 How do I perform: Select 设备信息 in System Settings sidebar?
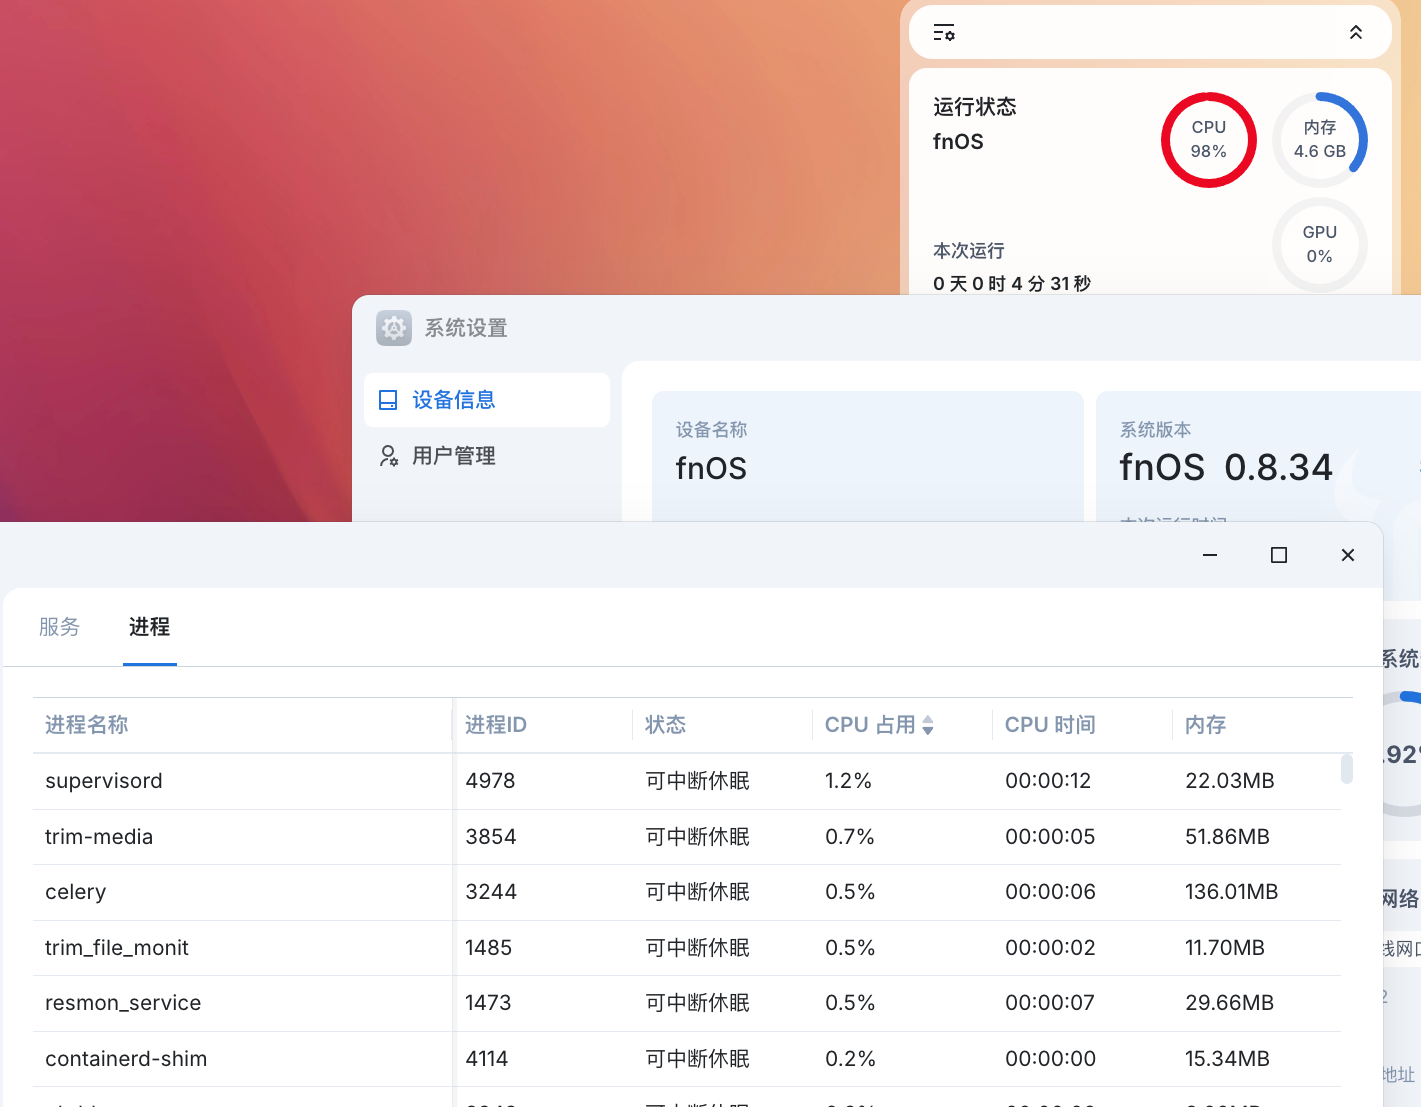(x=487, y=400)
